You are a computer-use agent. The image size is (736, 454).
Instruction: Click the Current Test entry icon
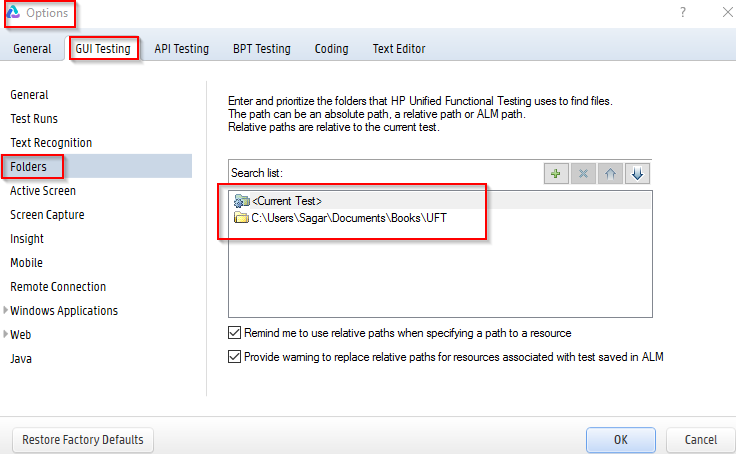pos(240,201)
